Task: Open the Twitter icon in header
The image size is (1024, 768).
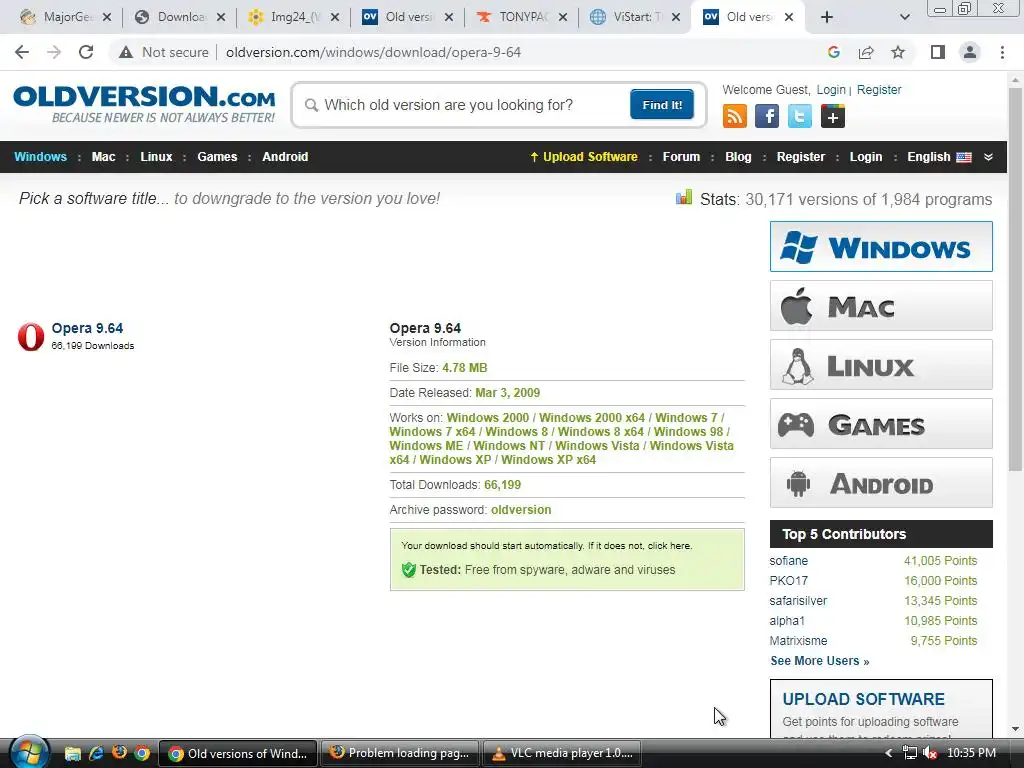Action: pyautogui.click(x=799, y=116)
